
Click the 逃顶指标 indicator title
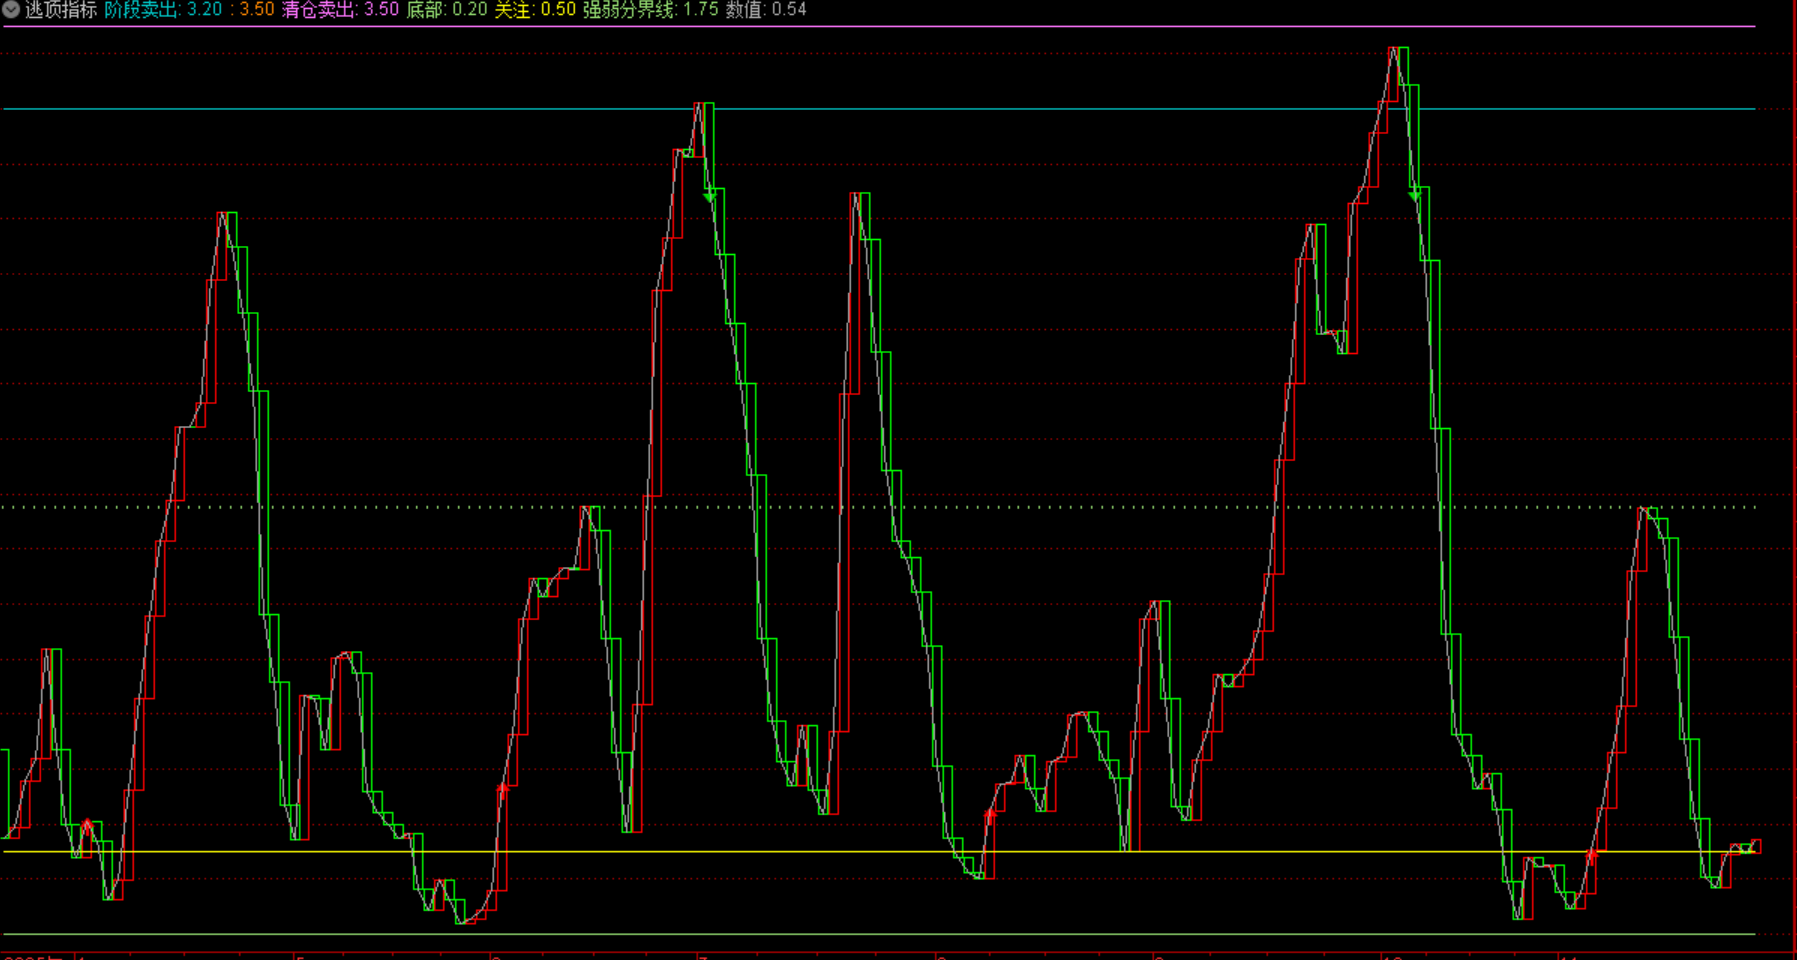tap(61, 10)
